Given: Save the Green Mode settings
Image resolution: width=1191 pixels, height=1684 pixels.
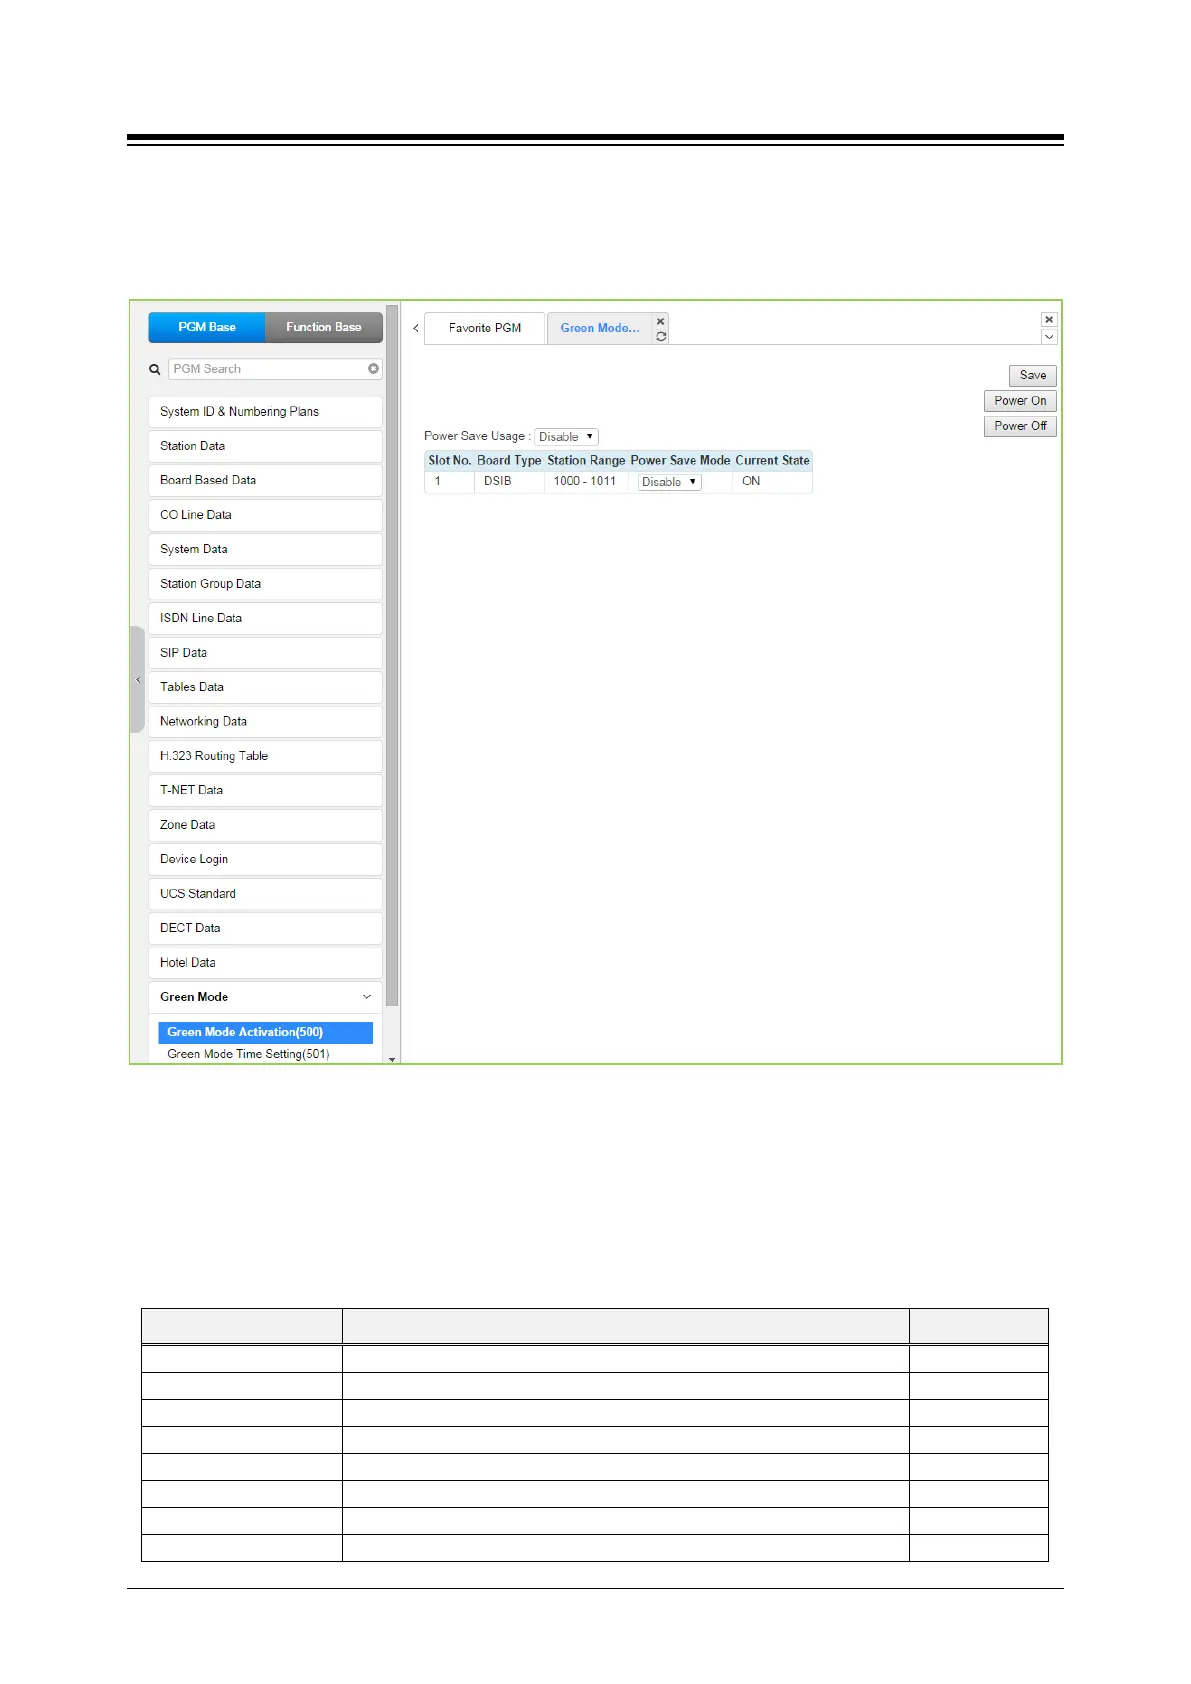Looking at the screenshot, I should [x=1033, y=376].
